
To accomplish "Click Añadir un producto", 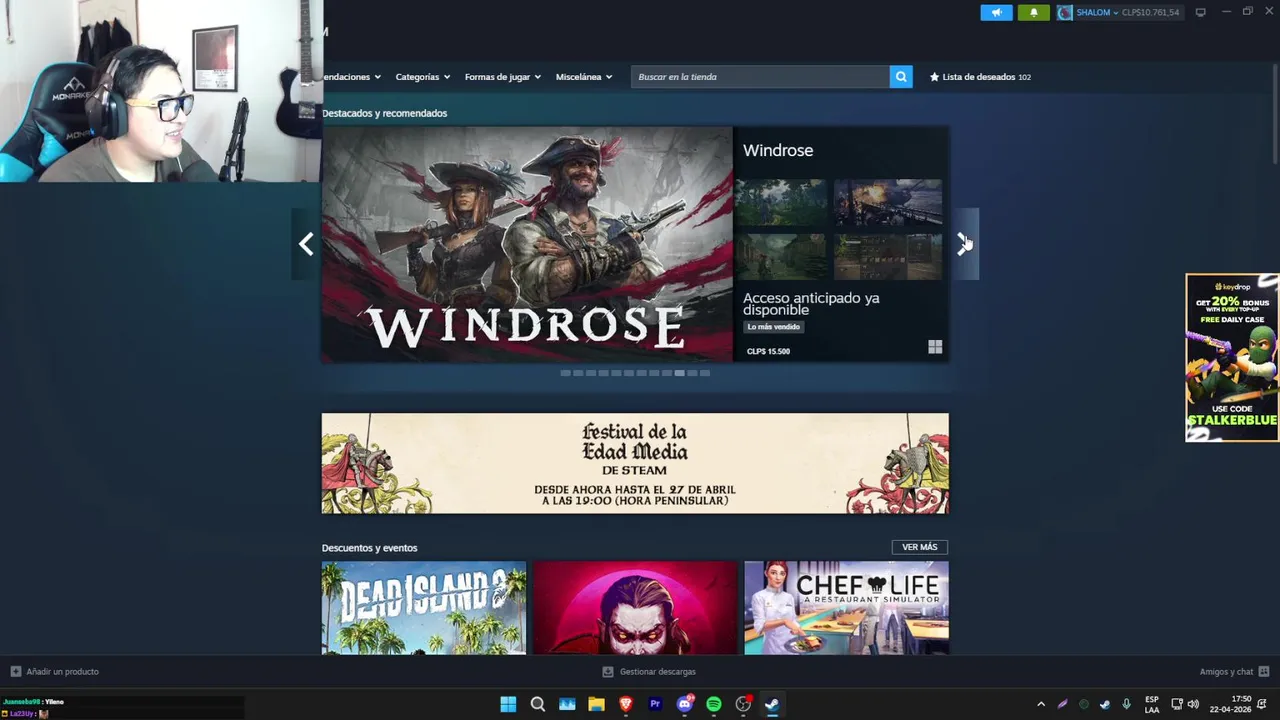I will tap(62, 672).
